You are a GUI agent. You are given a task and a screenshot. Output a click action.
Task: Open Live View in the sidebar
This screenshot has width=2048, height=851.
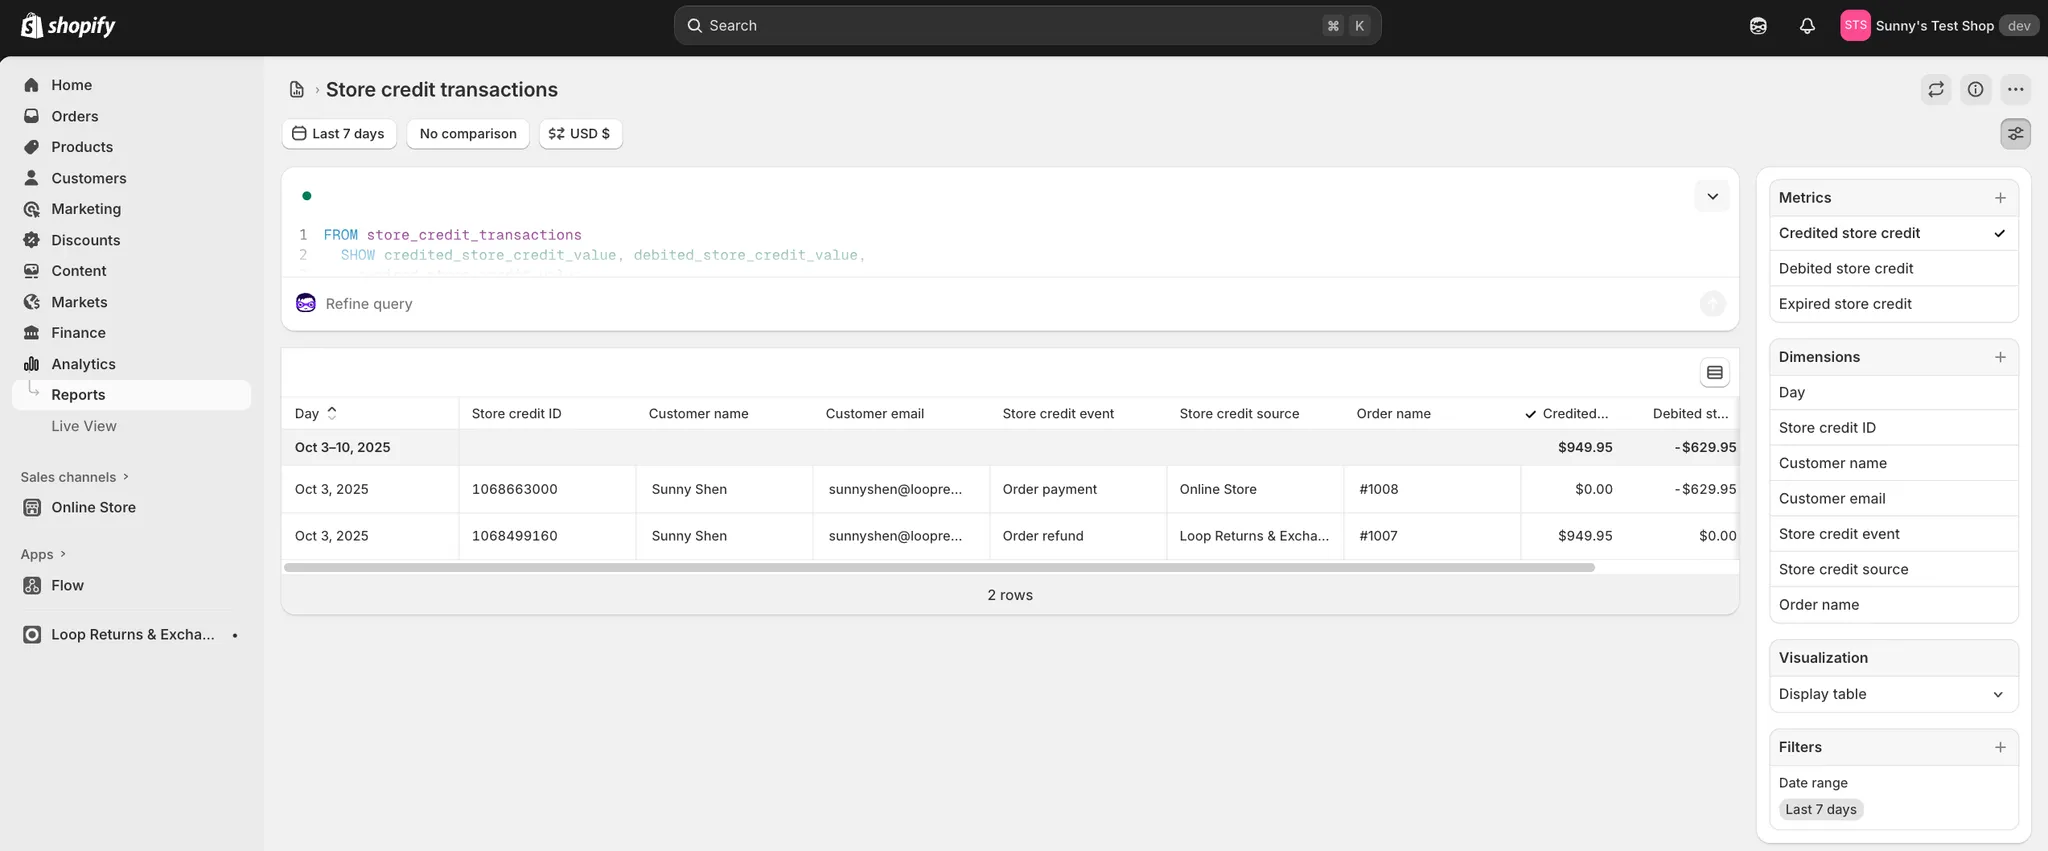84,426
